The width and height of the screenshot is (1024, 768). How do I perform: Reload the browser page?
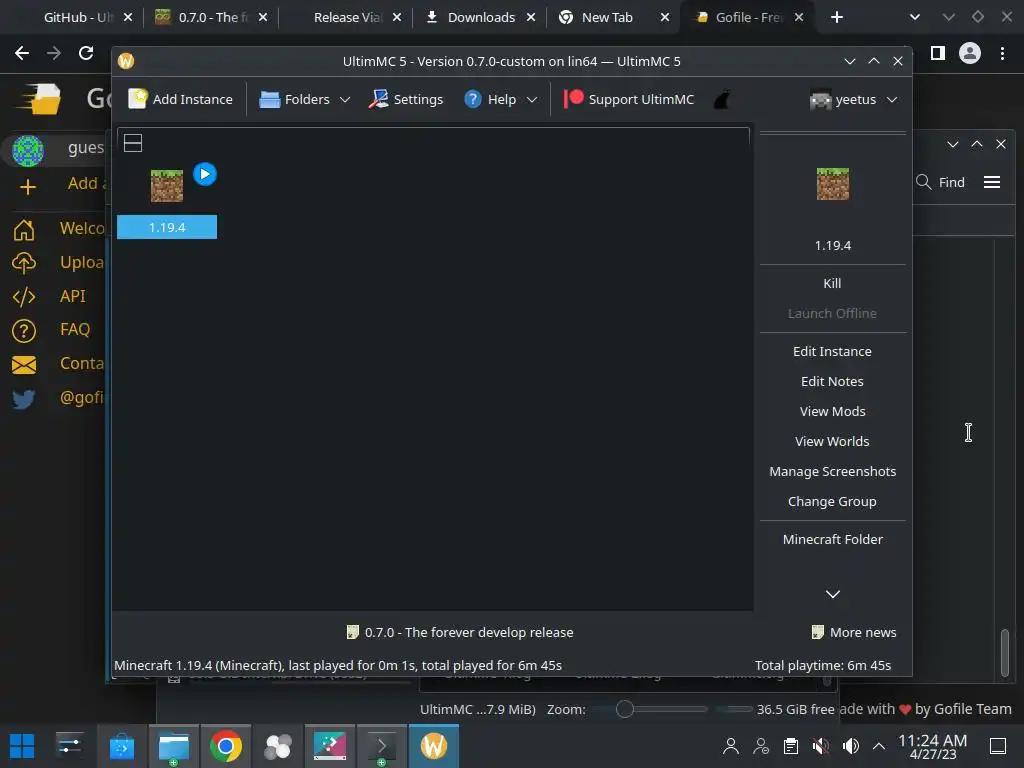[x=86, y=53]
